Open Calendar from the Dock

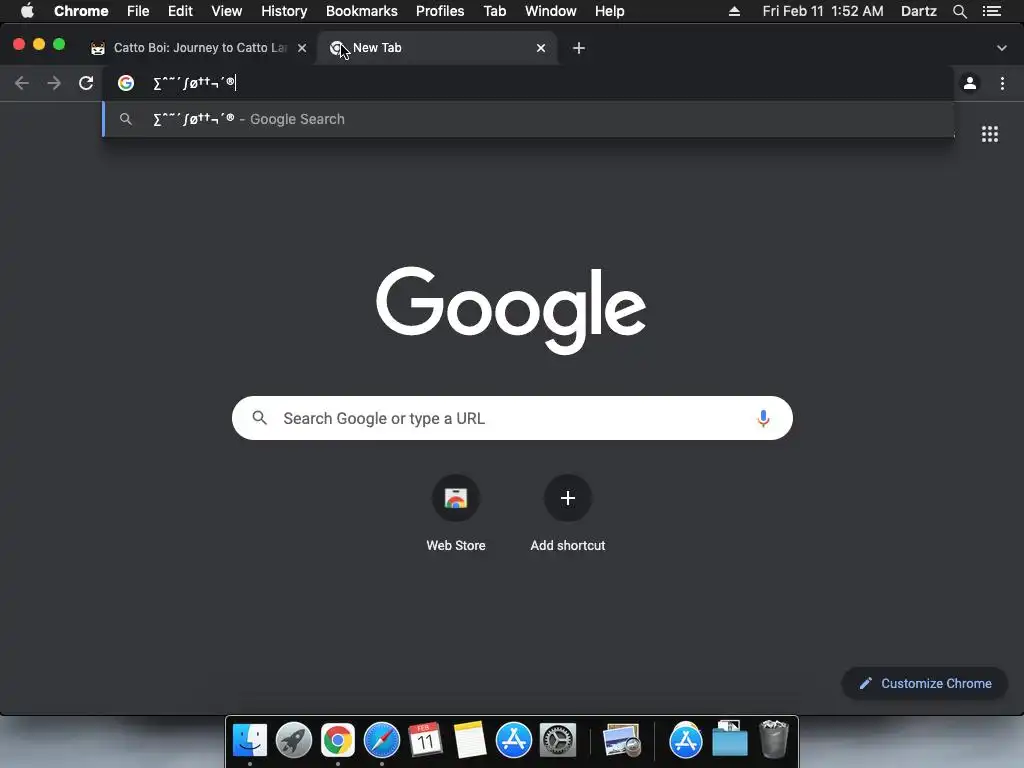click(x=425, y=740)
